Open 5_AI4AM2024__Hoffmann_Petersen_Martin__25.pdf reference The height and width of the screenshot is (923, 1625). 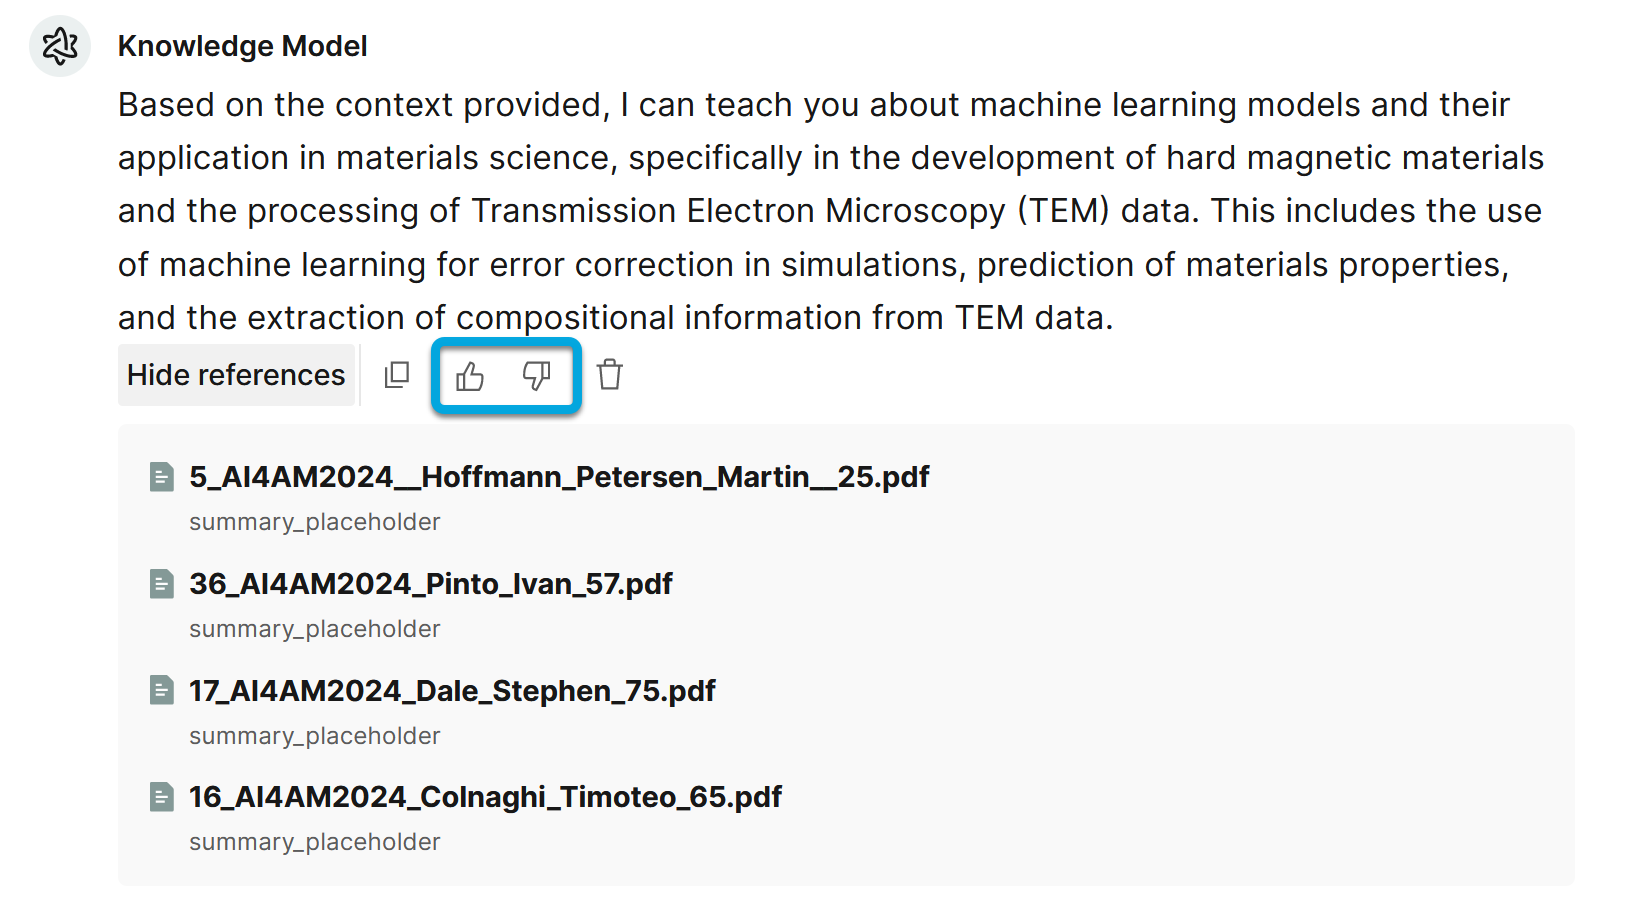tap(559, 477)
